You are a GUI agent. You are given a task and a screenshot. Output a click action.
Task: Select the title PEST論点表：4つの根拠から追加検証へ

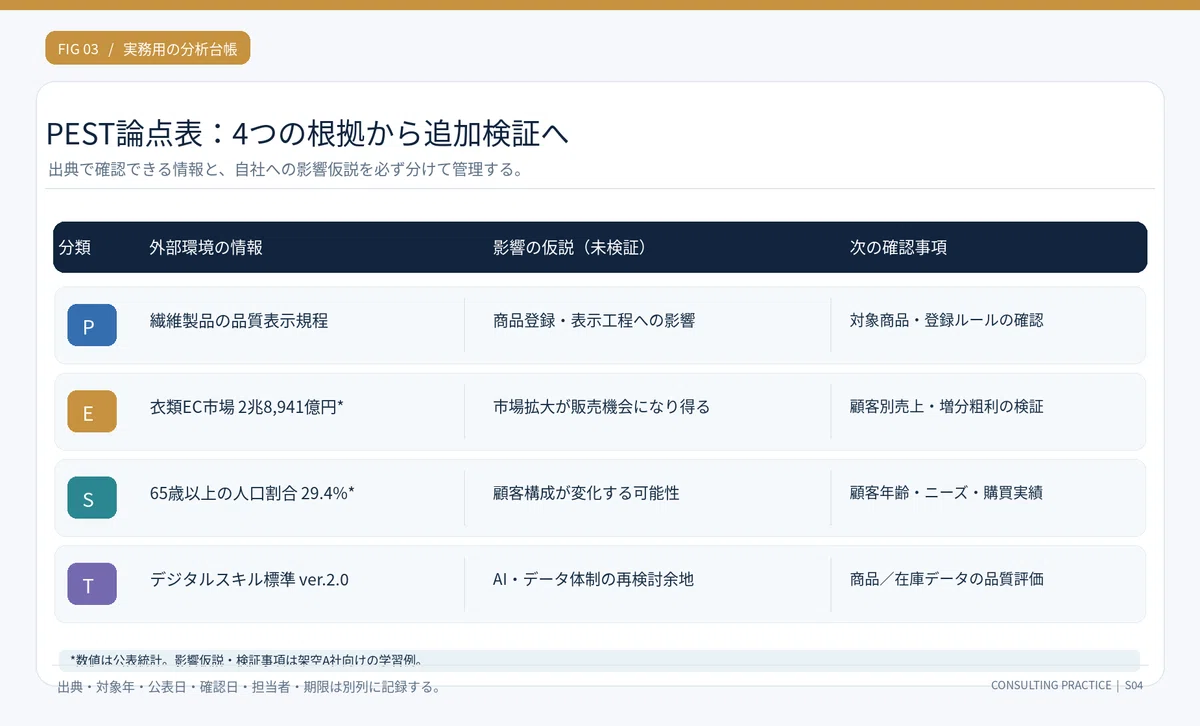click(308, 133)
